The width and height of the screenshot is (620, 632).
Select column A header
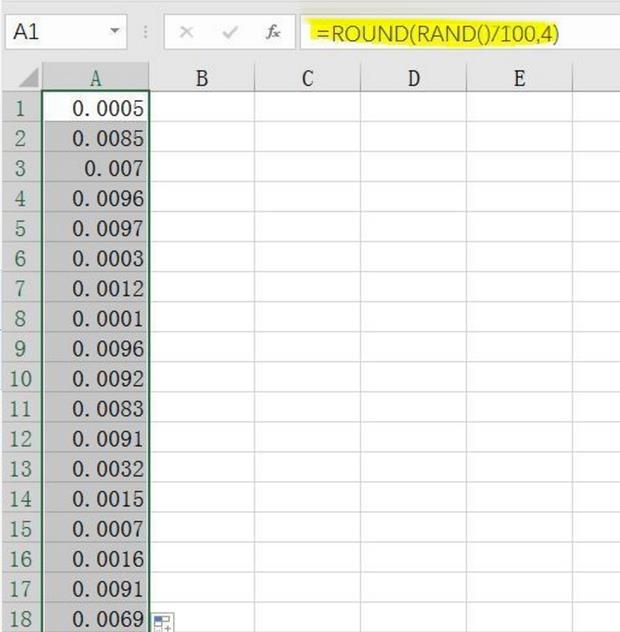[x=96, y=78]
